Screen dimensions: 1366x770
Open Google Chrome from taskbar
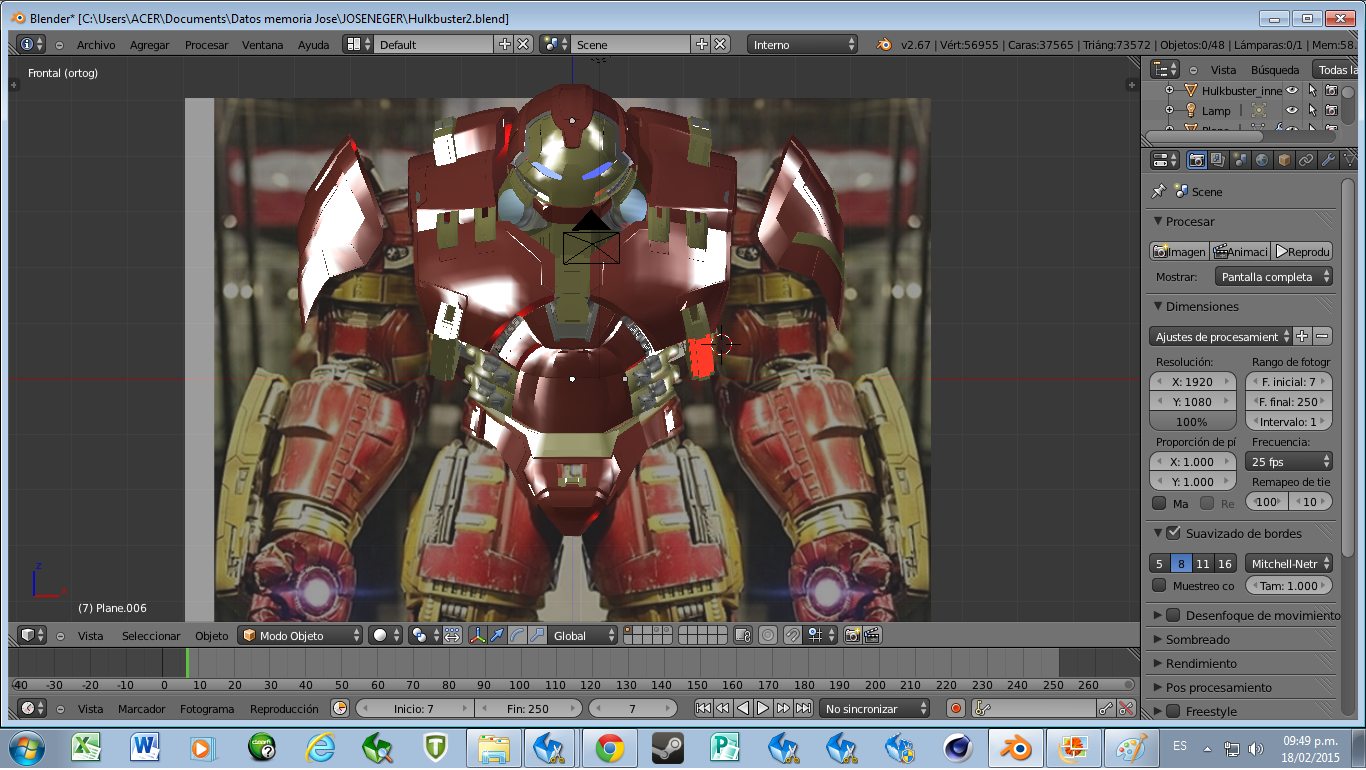point(610,747)
